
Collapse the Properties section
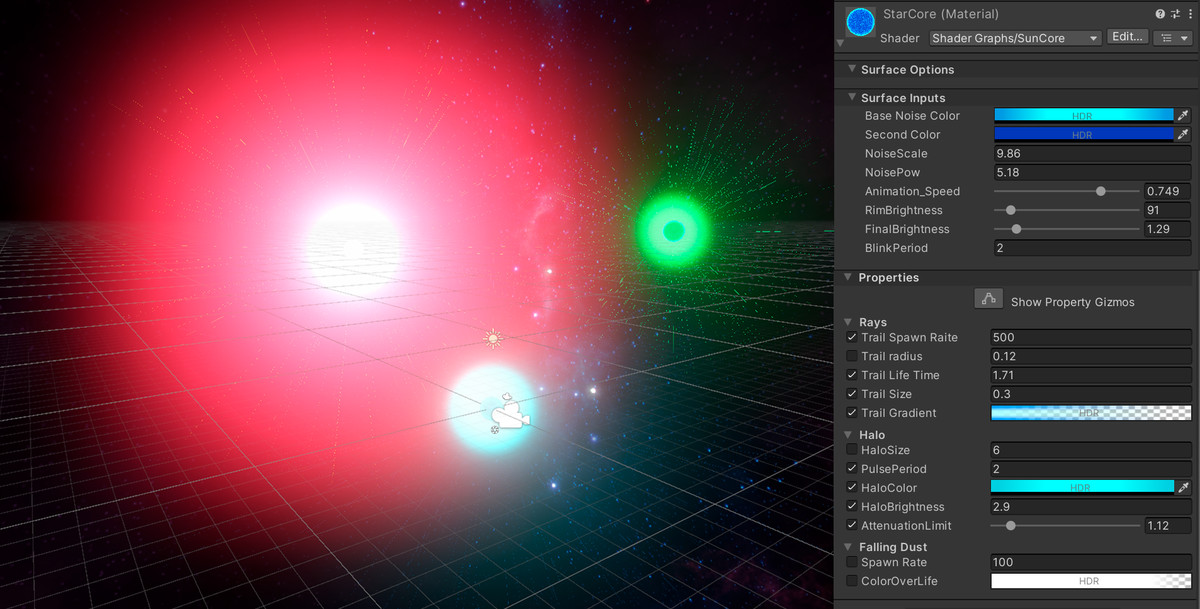(x=849, y=277)
